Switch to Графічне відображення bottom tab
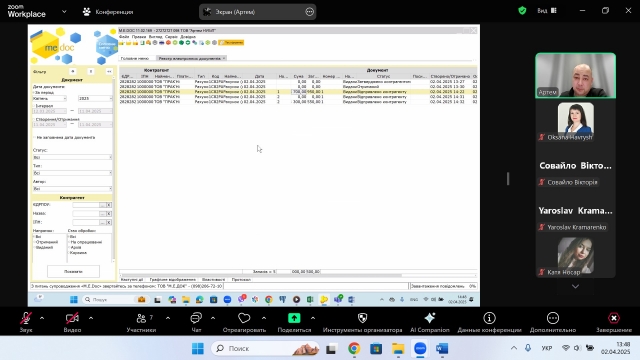The image size is (640, 360). click(173, 280)
